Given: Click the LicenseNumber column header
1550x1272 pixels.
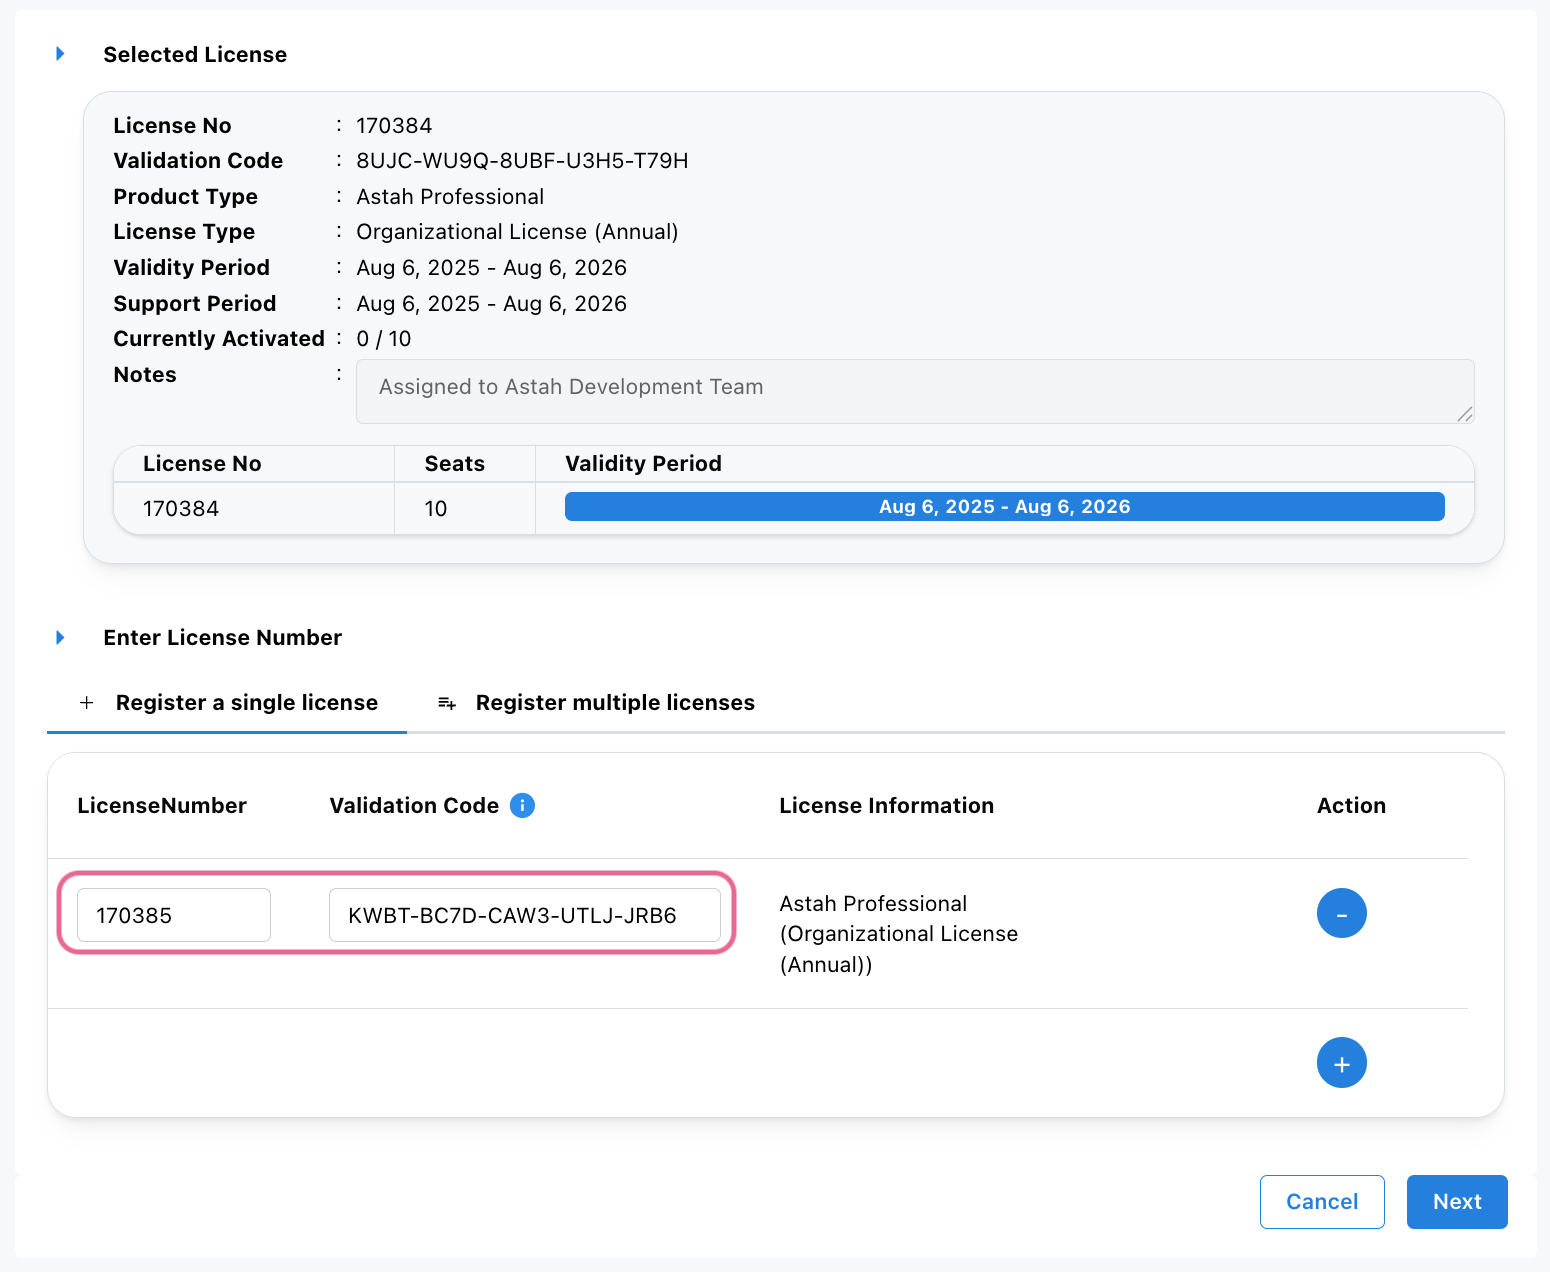Looking at the screenshot, I should tap(162, 806).
